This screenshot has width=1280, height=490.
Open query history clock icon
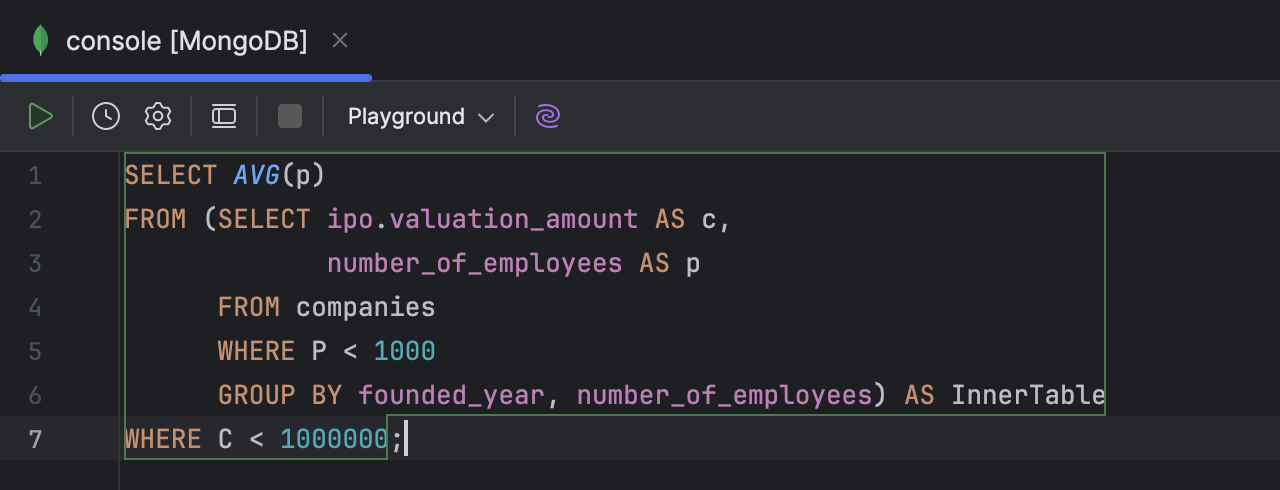[x=106, y=117]
